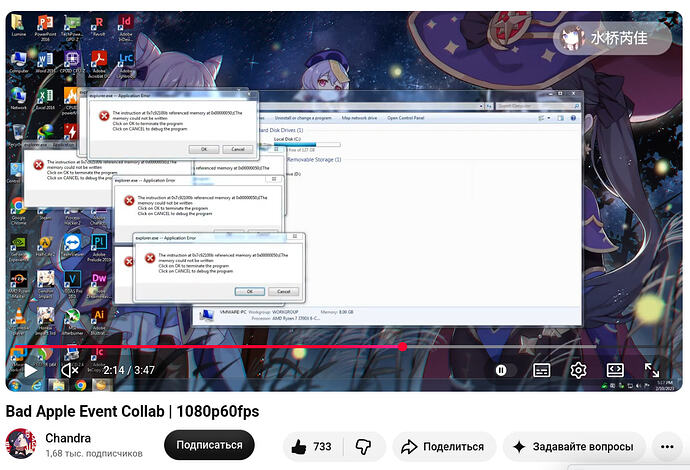
Task: Open the Chandra channel name link
Action: (68, 438)
